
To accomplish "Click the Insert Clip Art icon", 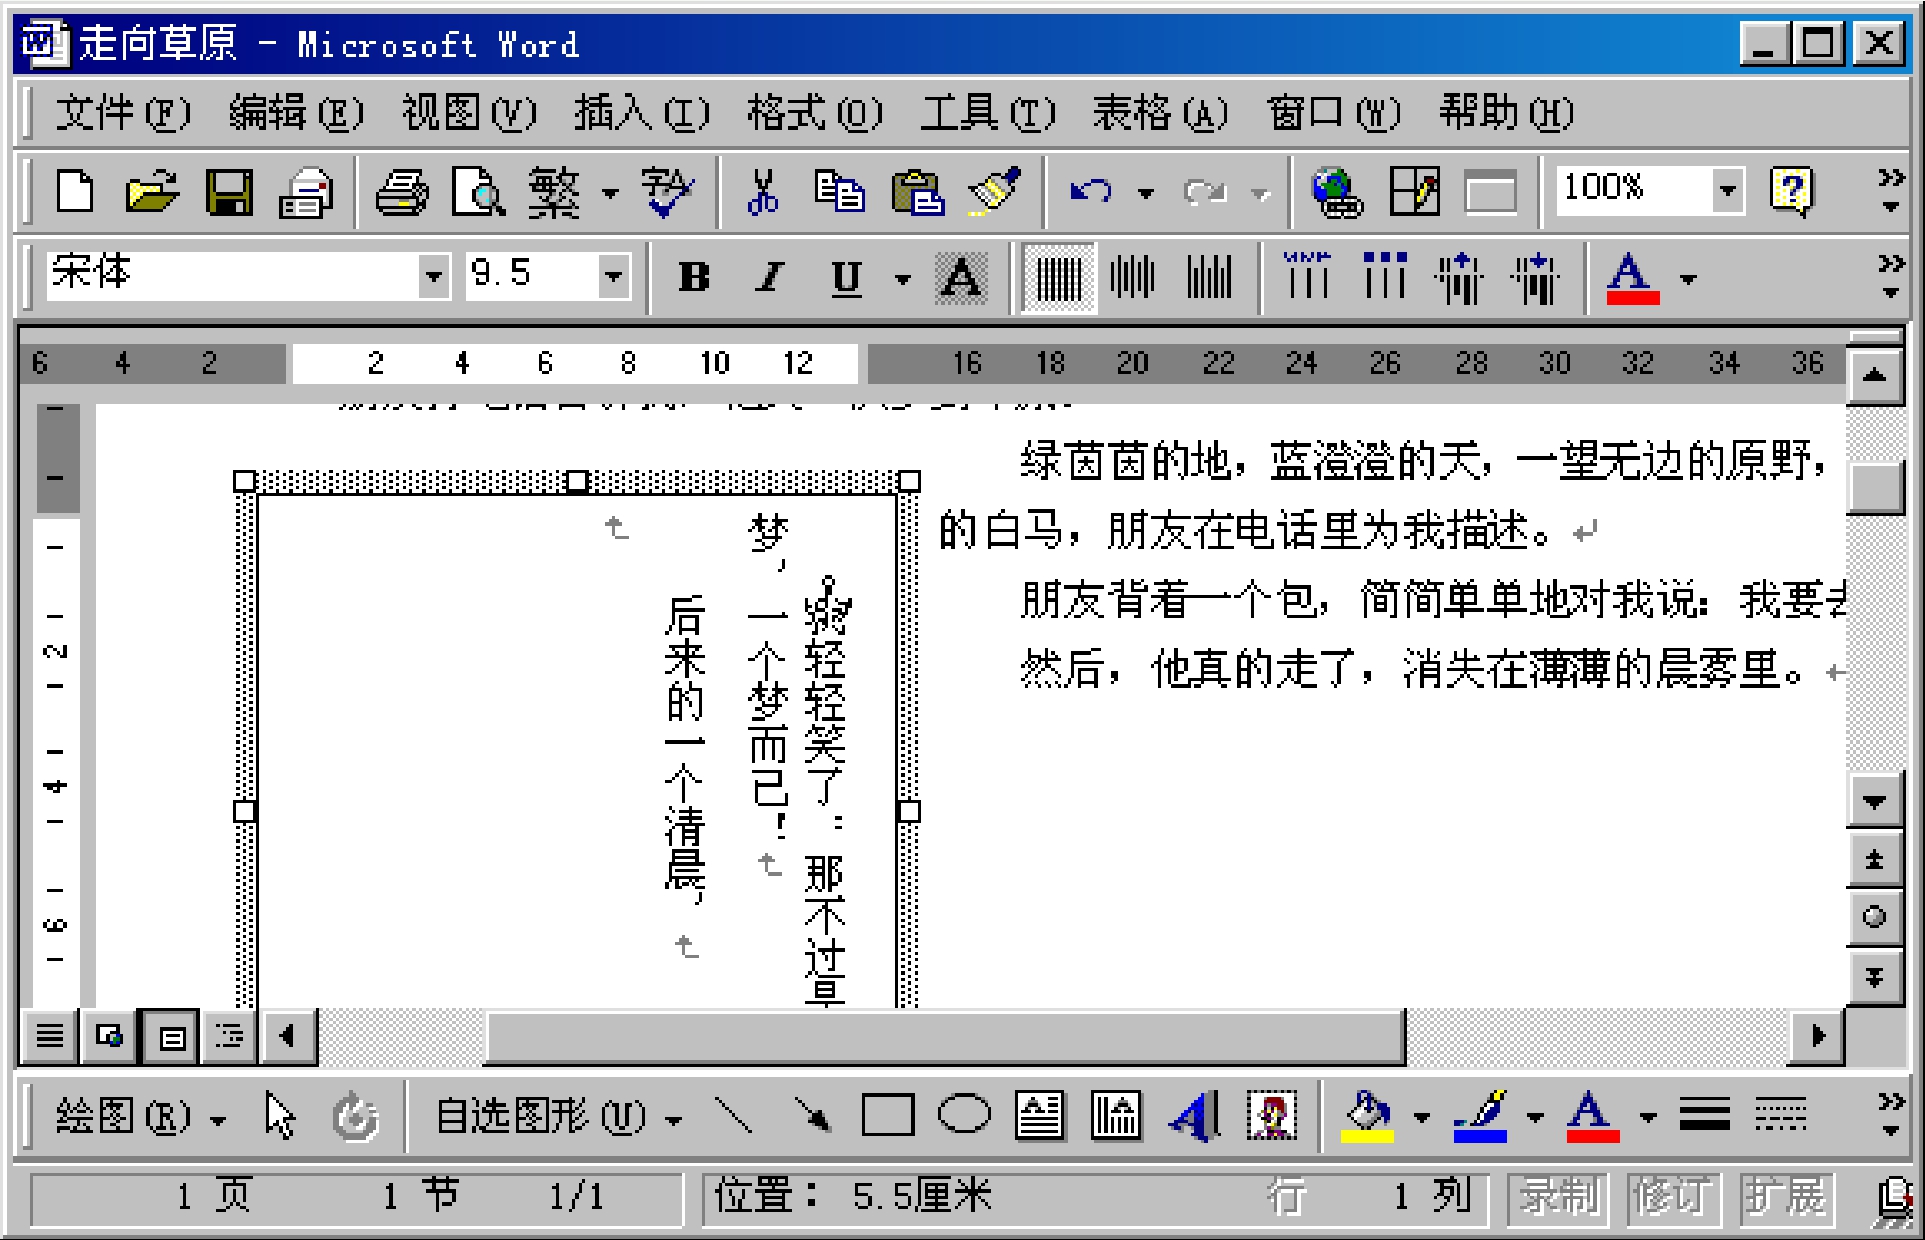I will [1271, 1116].
